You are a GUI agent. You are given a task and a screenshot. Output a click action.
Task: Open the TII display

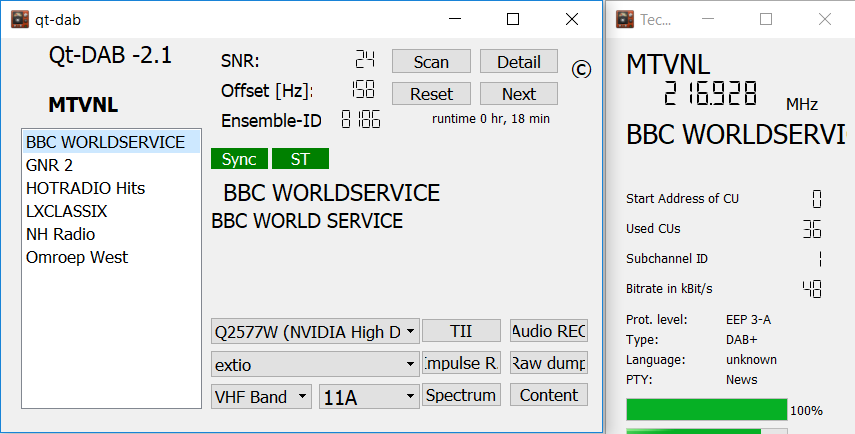click(461, 331)
